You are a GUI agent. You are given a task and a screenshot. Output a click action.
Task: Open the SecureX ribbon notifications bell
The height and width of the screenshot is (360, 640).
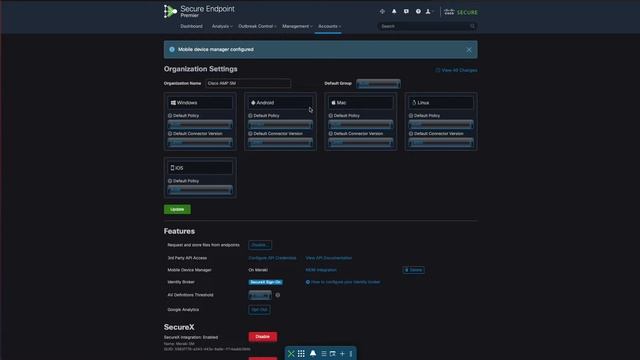pos(313,353)
